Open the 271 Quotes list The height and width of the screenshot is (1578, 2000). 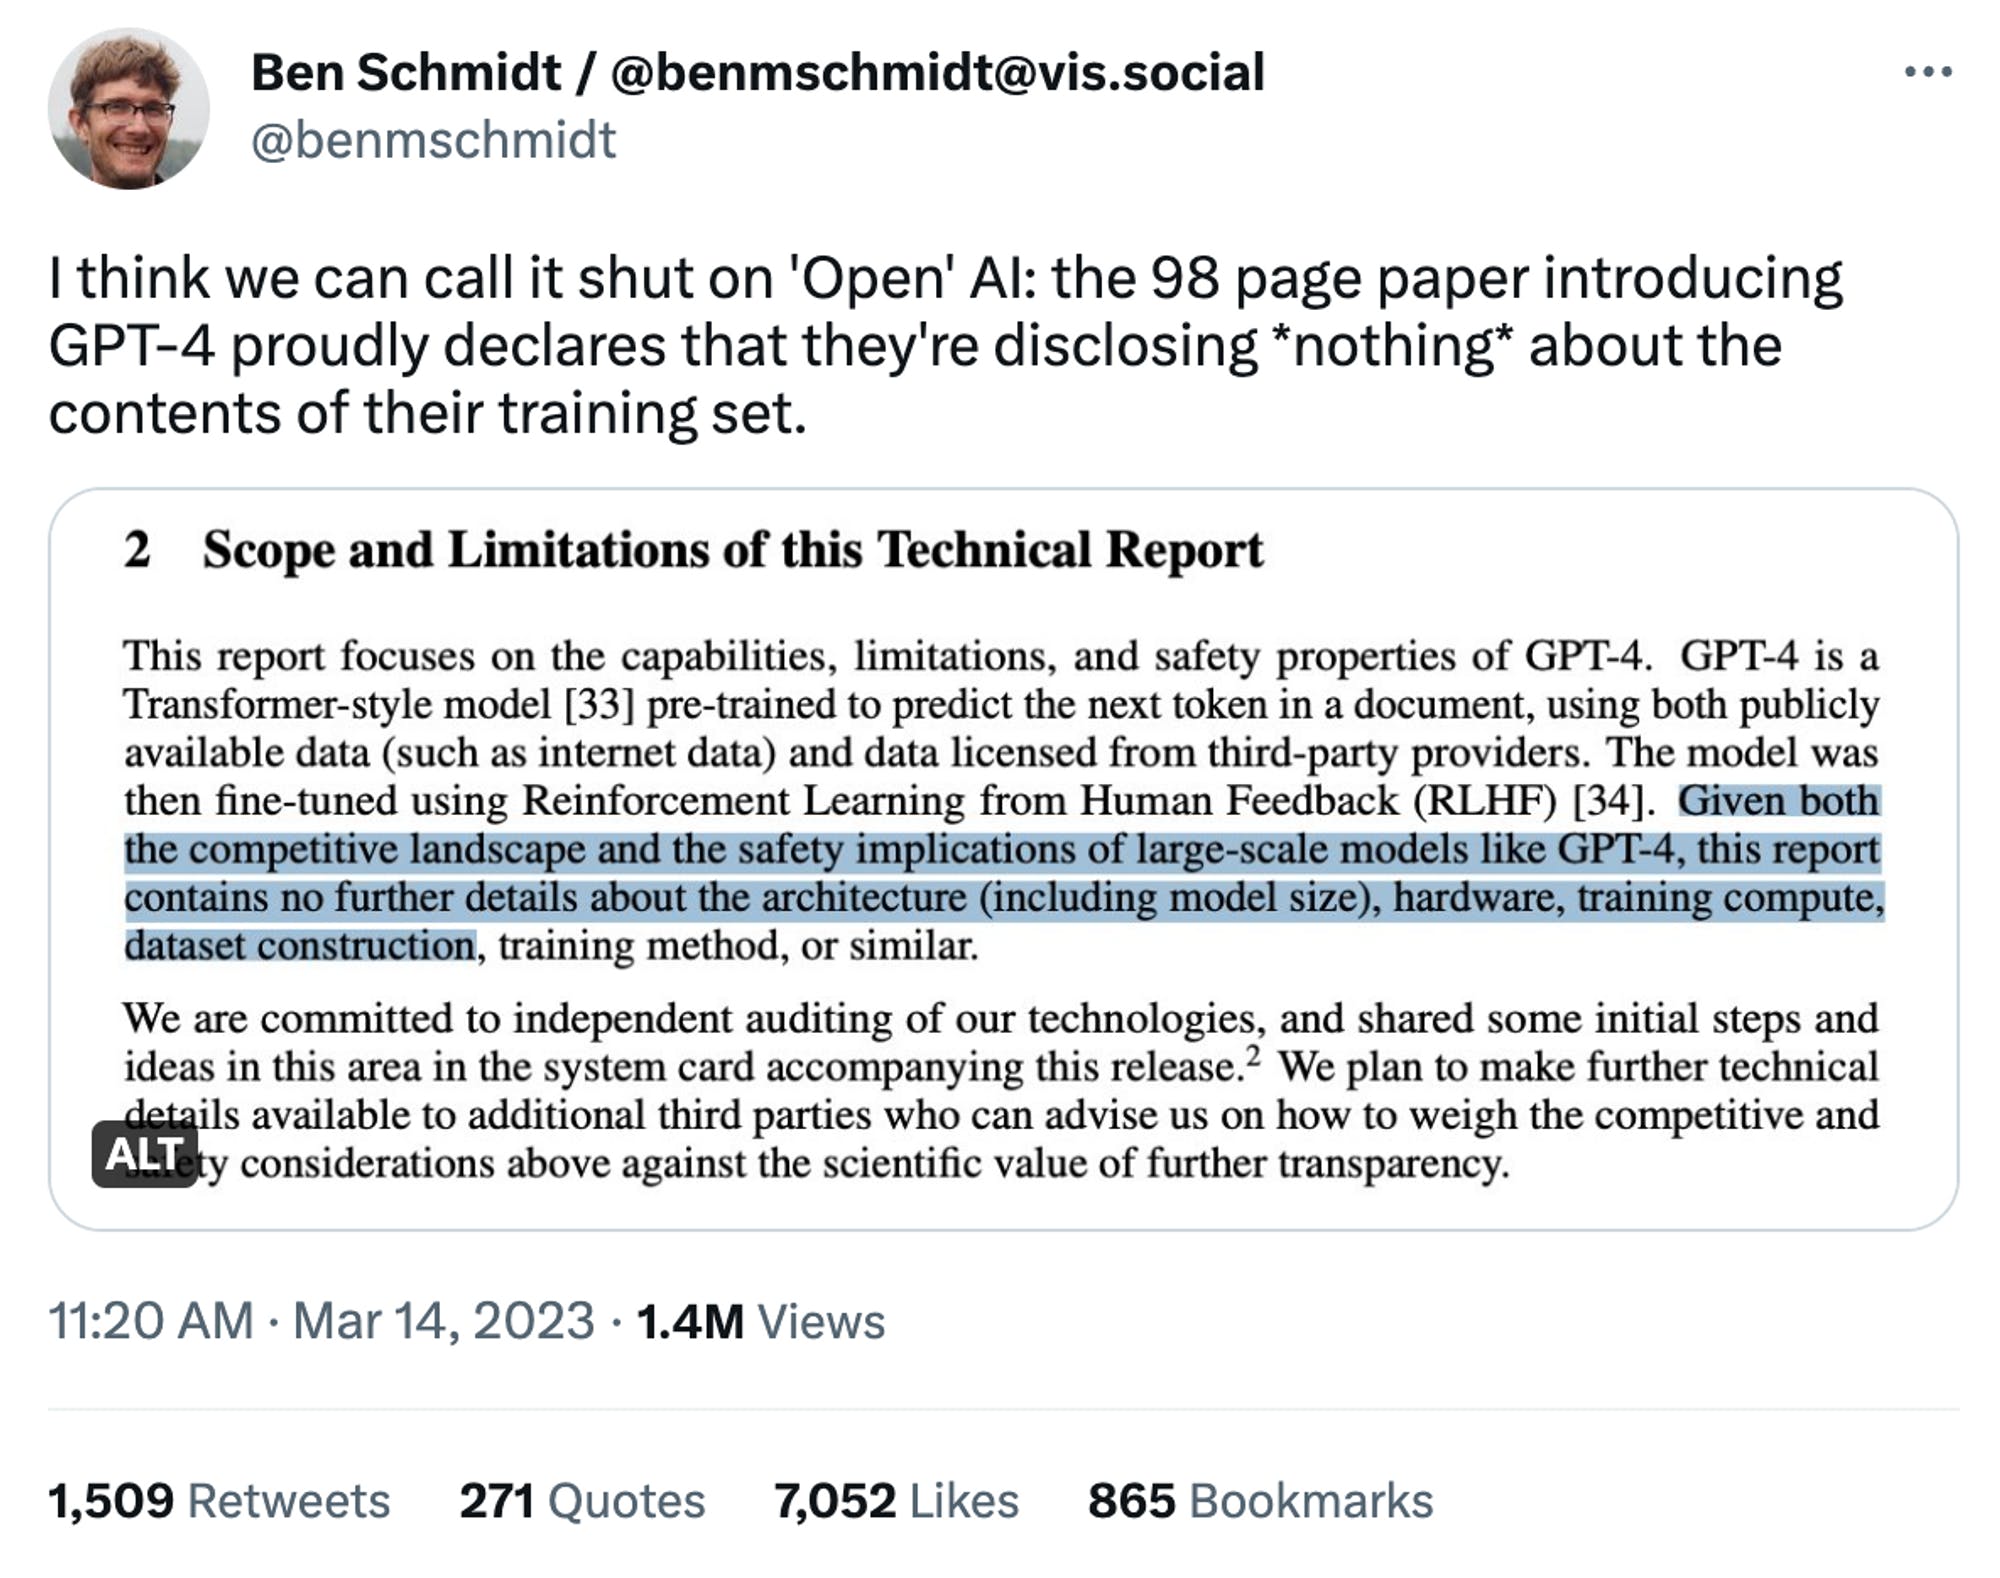(x=582, y=1500)
